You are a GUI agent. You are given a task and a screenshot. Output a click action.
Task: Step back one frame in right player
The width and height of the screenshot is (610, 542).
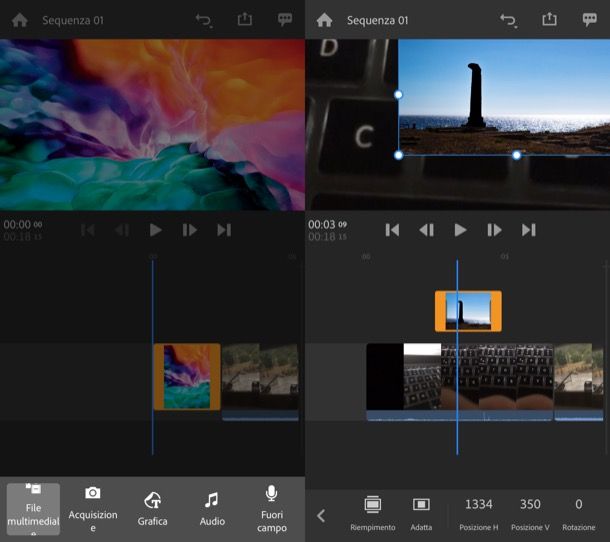pos(426,230)
